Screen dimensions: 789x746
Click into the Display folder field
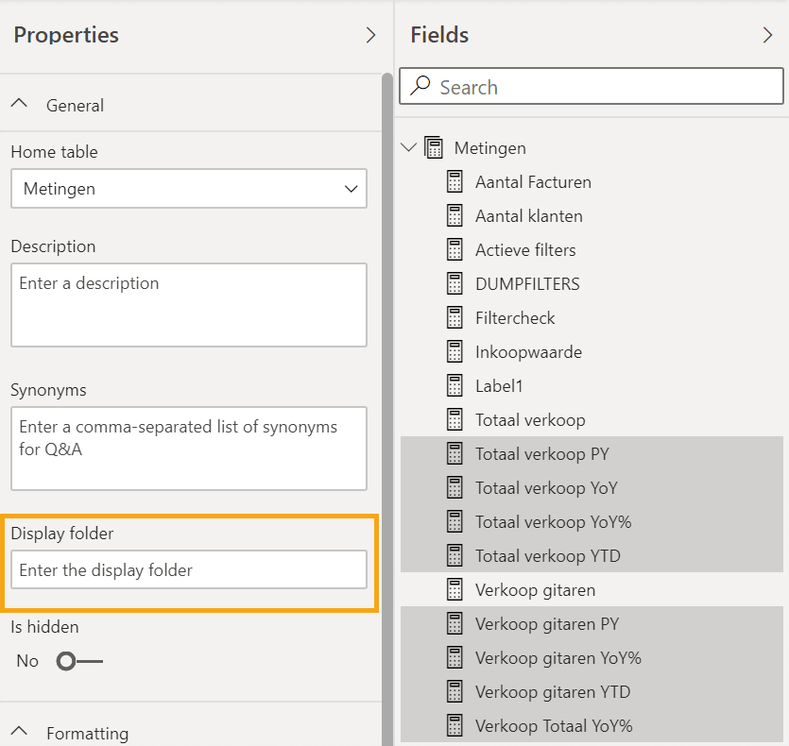tap(189, 570)
